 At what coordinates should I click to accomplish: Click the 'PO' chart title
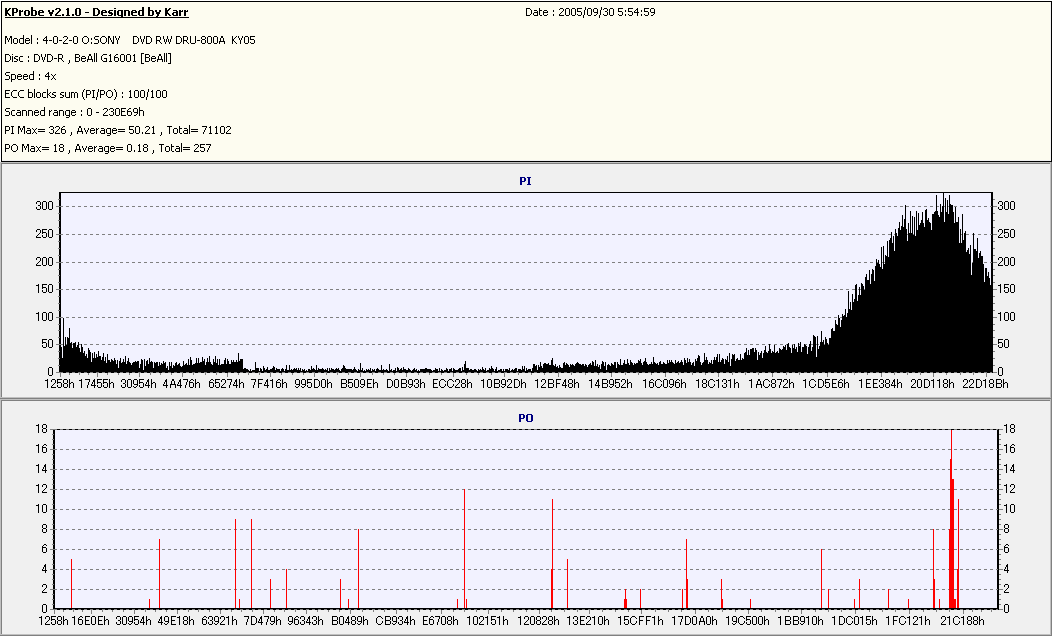[526, 418]
